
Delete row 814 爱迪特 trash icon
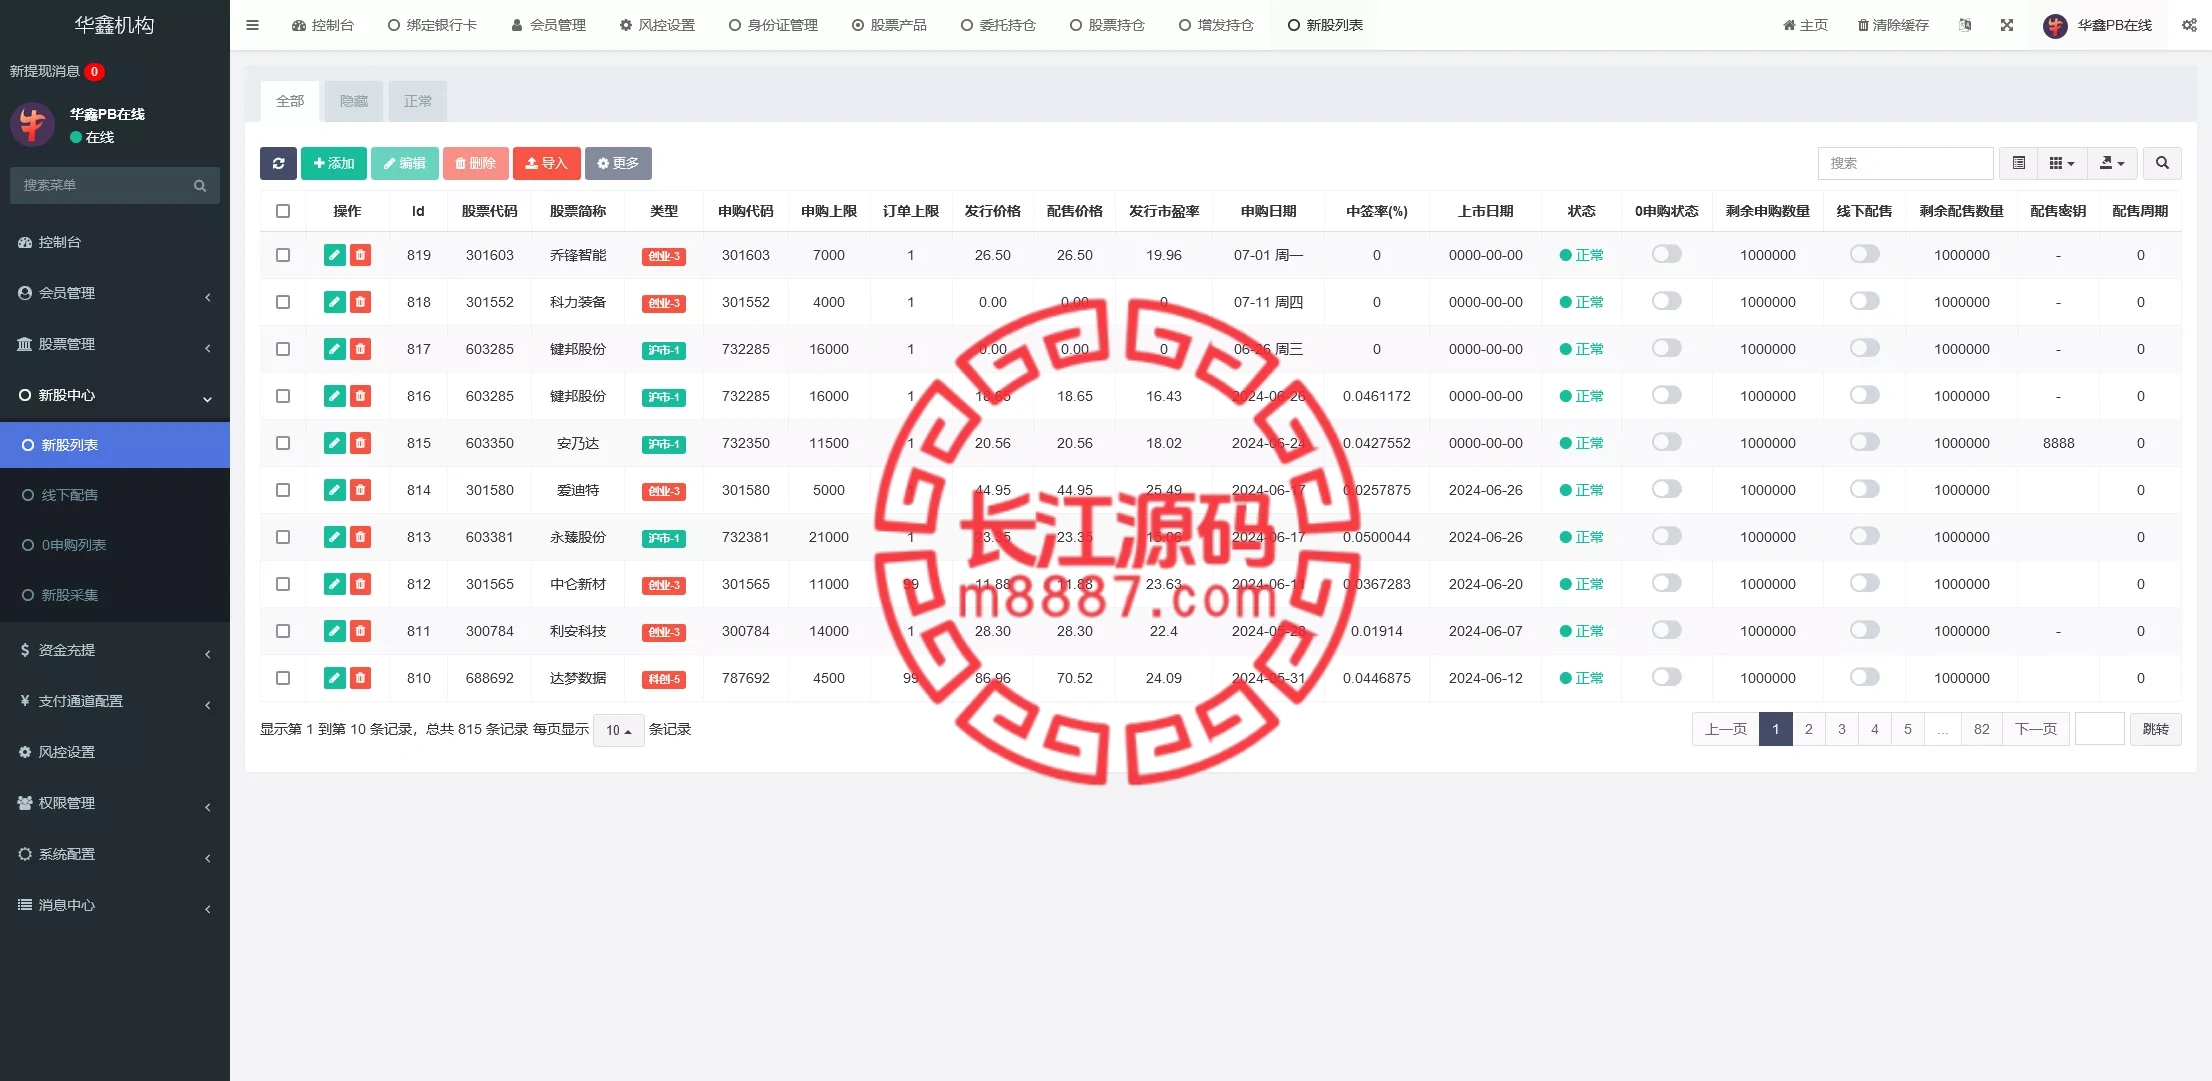361,490
